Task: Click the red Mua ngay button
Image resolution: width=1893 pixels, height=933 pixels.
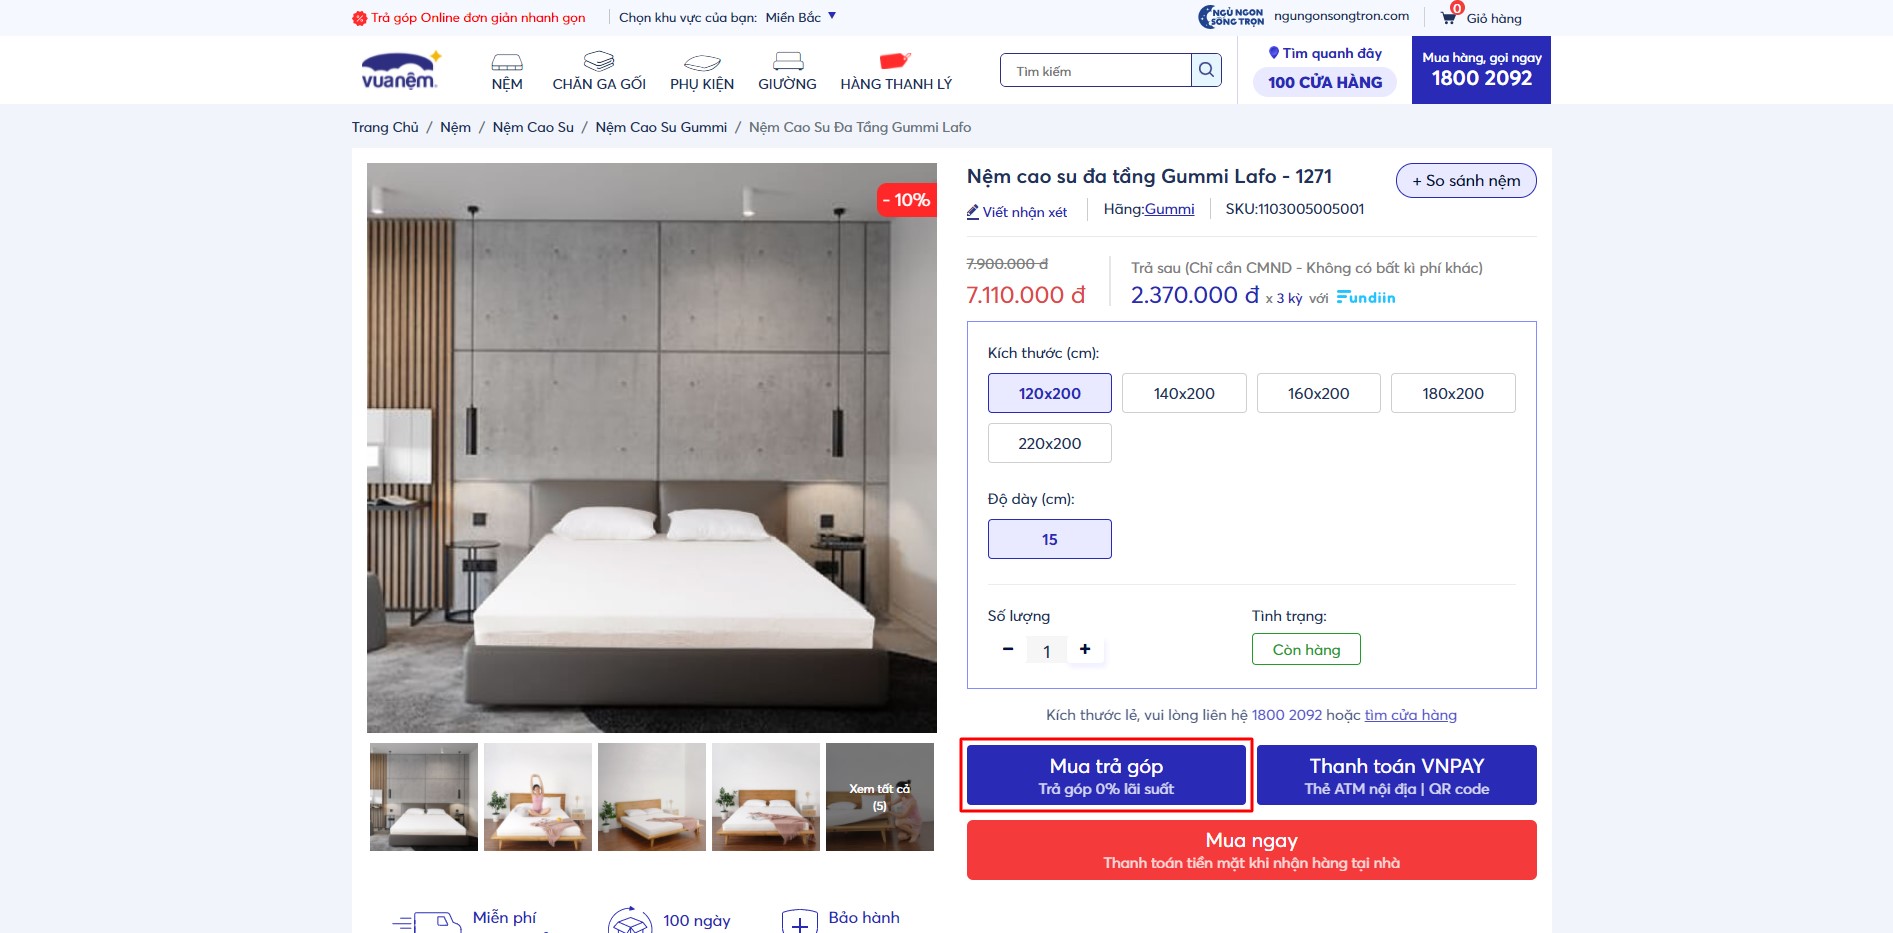Action: (1252, 850)
